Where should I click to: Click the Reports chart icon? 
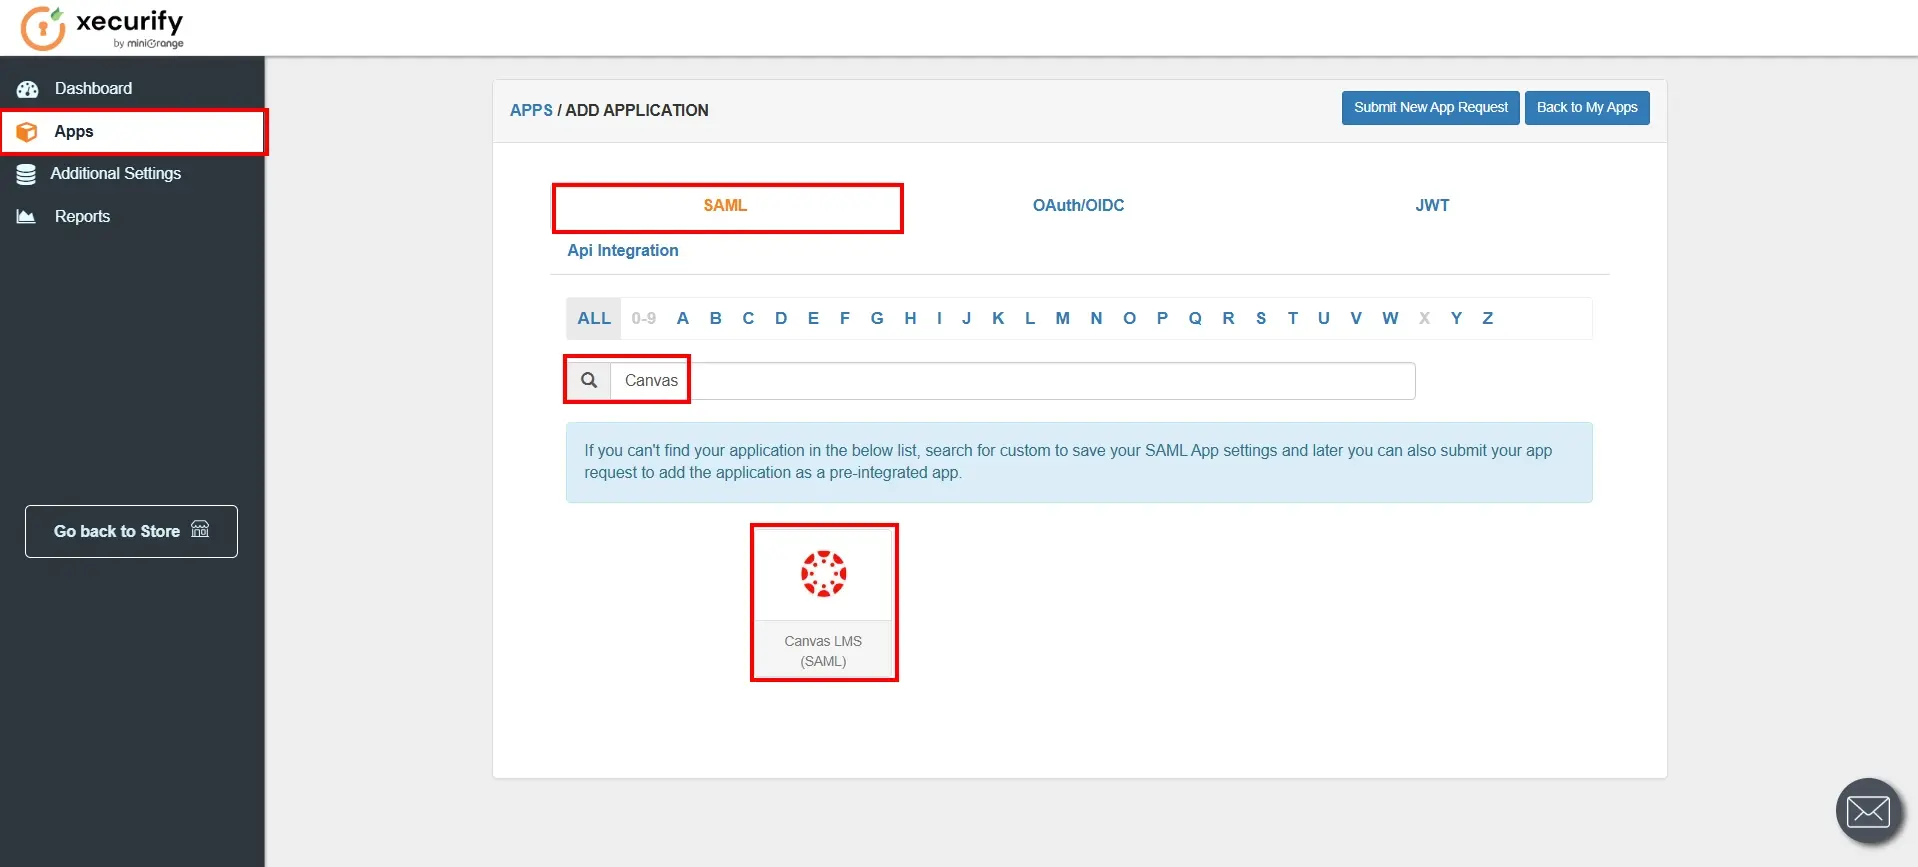pos(26,216)
